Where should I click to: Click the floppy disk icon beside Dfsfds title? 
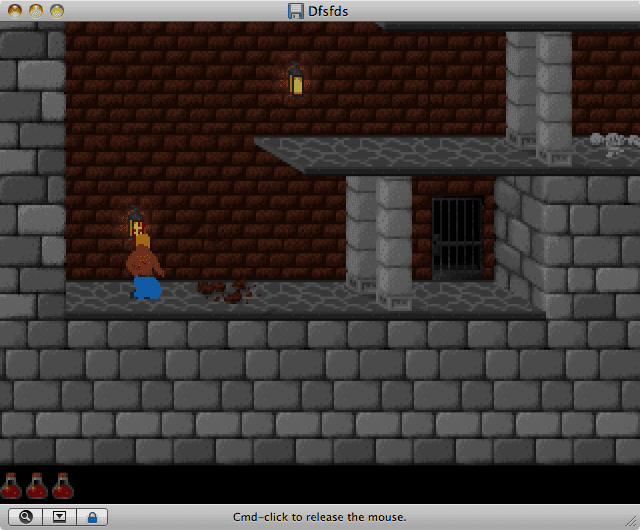pyautogui.click(x=296, y=11)
